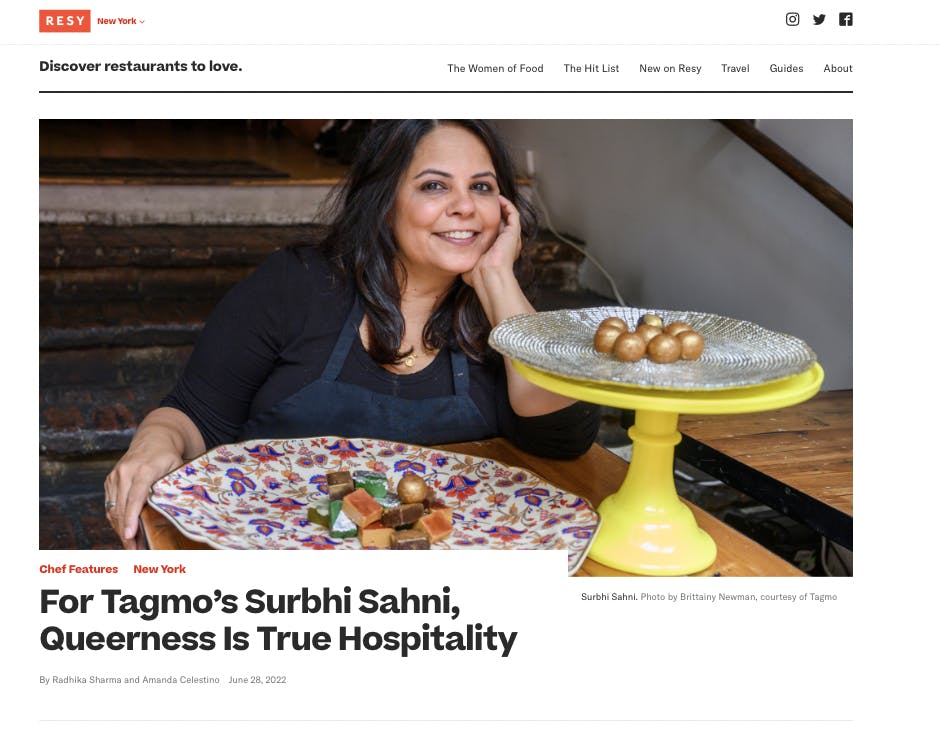The height and width of the screenshot is (730, 940).
Task: Open Resy's Facebook page icon
Action: (845, 19)
